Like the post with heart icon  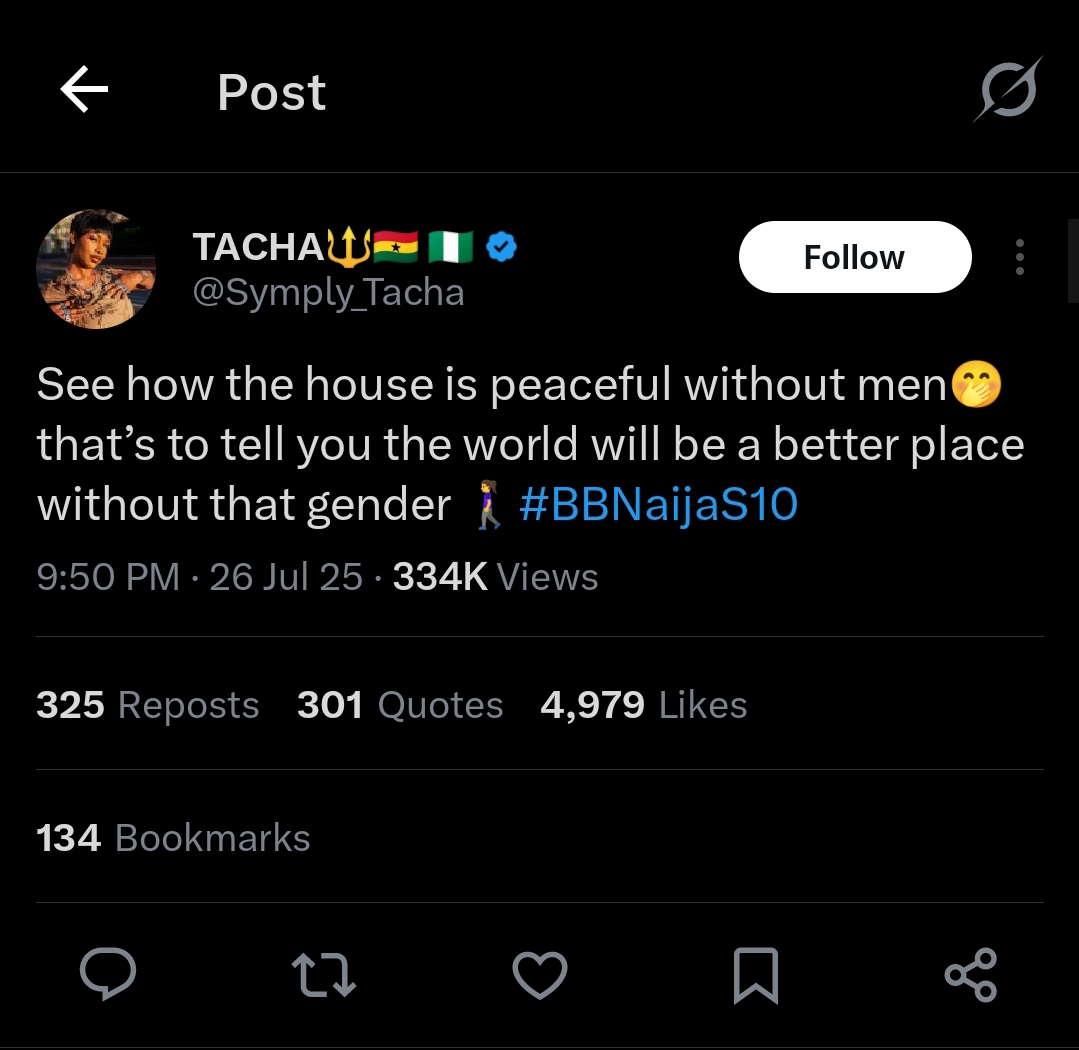[x=540, y=974]
